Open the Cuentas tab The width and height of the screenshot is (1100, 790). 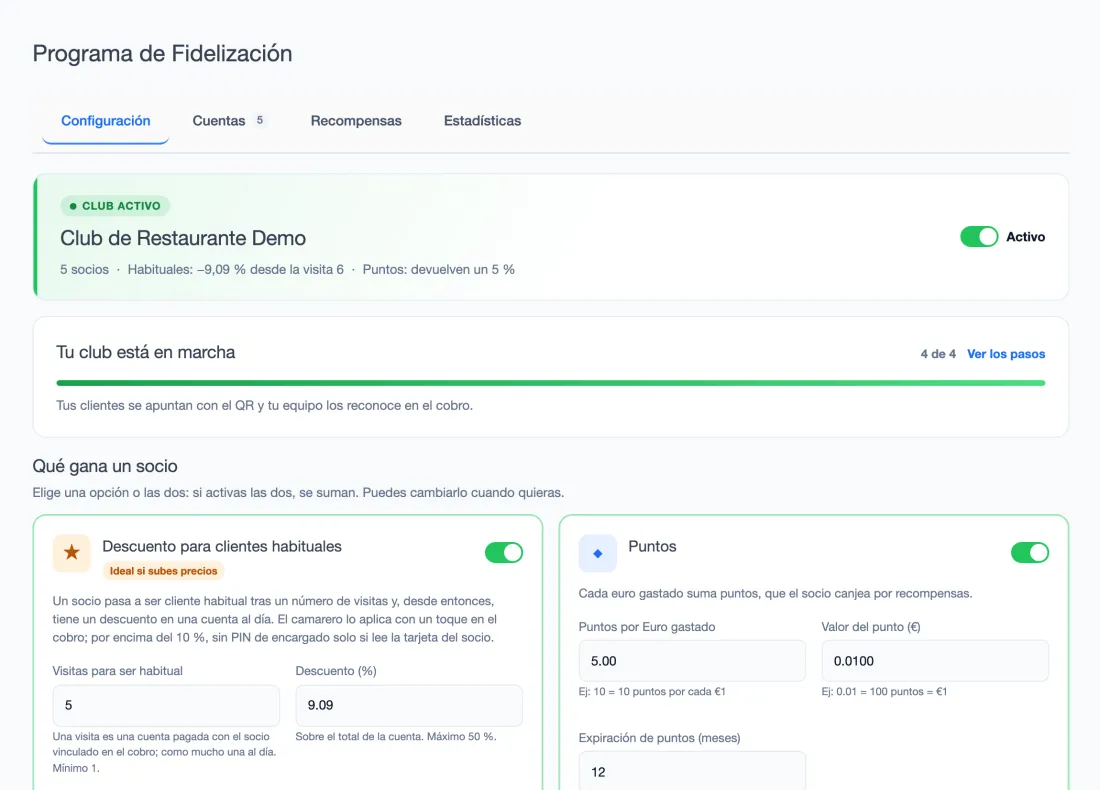pos(229,121)
